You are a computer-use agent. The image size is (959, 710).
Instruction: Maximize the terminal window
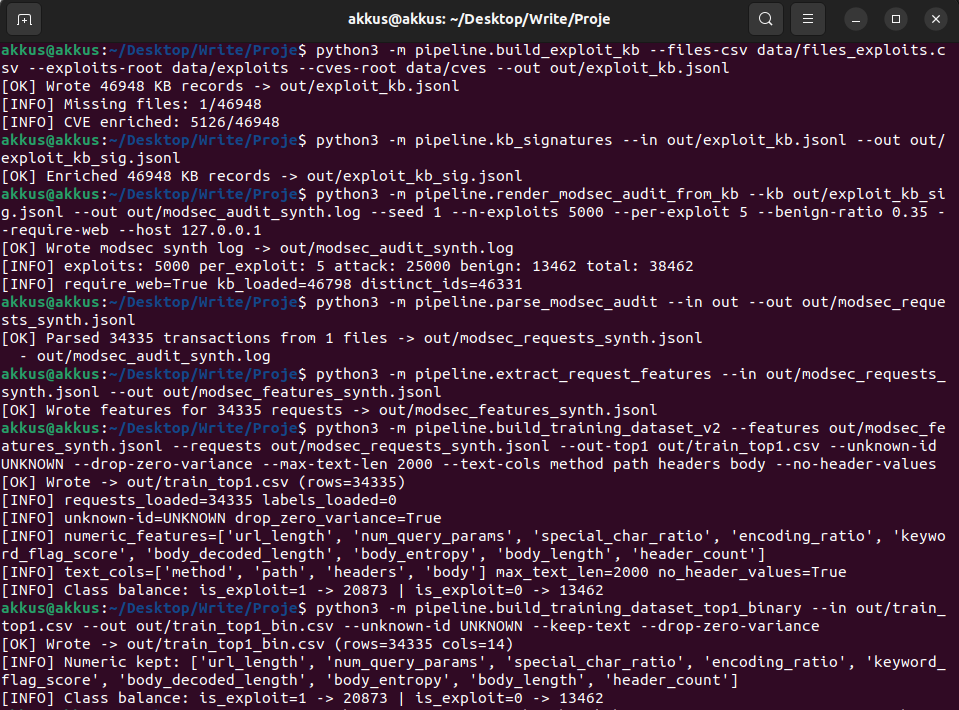pyautogui.click(x=896, y=19)
